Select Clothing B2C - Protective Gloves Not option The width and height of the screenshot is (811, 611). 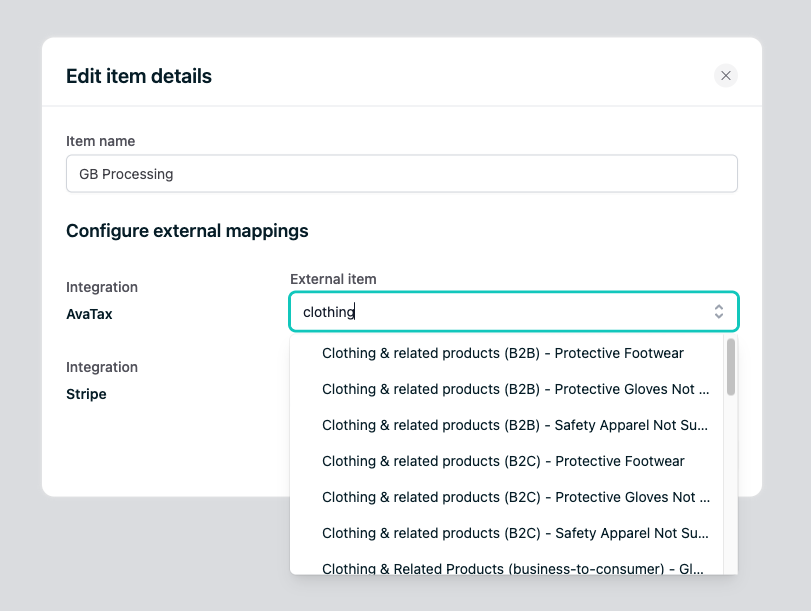(506, 497)
